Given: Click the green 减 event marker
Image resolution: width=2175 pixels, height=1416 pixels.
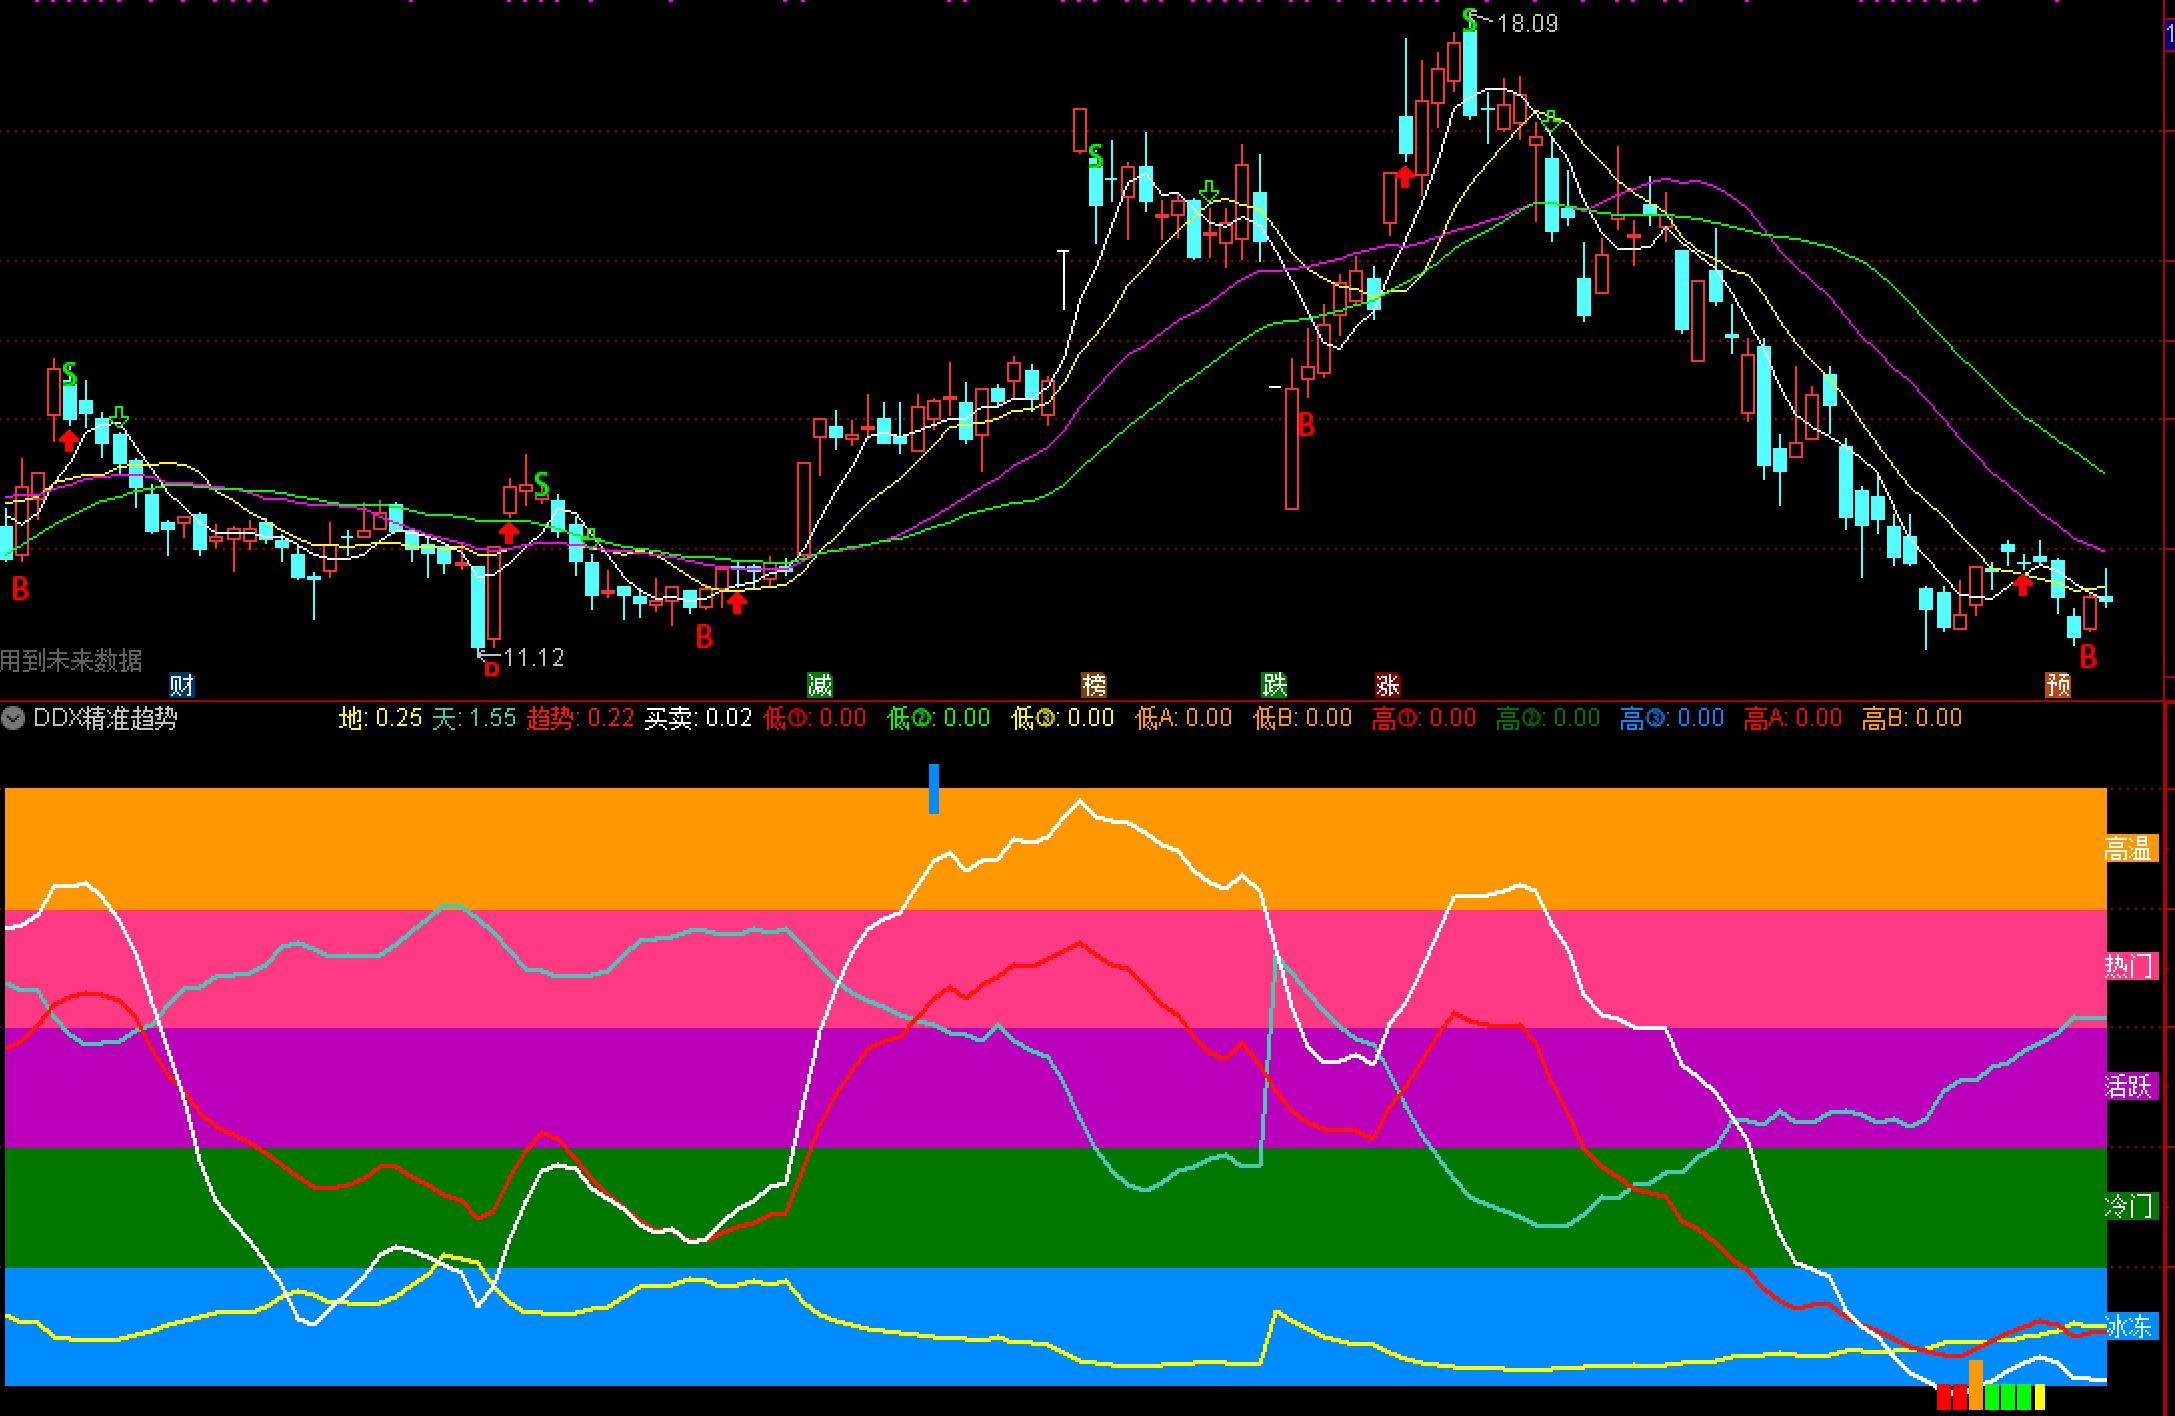Looking at the screenshot, I should point(819,685).
